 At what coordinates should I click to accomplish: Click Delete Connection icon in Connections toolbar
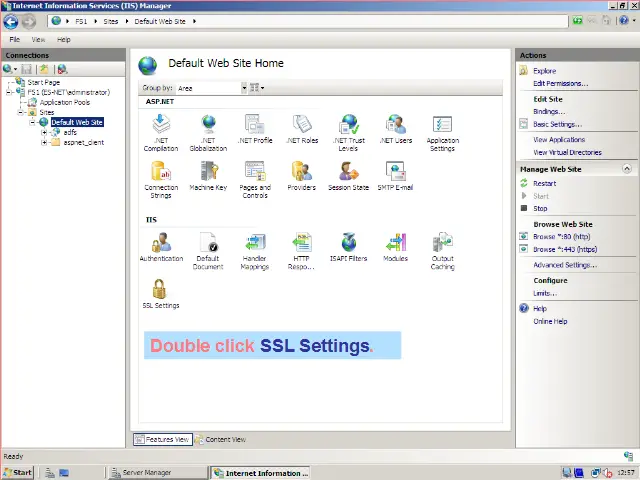click(62, 69)
